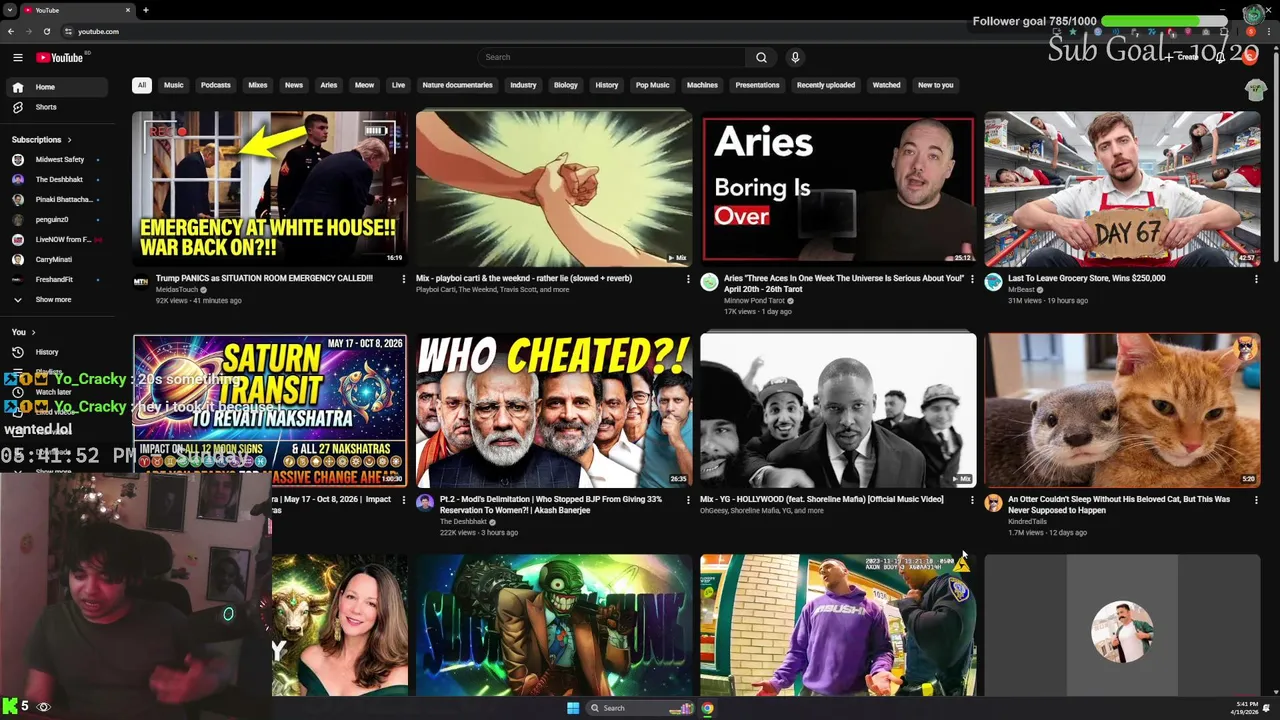Open Day 67 MrBeast thumbnail

1122,189
